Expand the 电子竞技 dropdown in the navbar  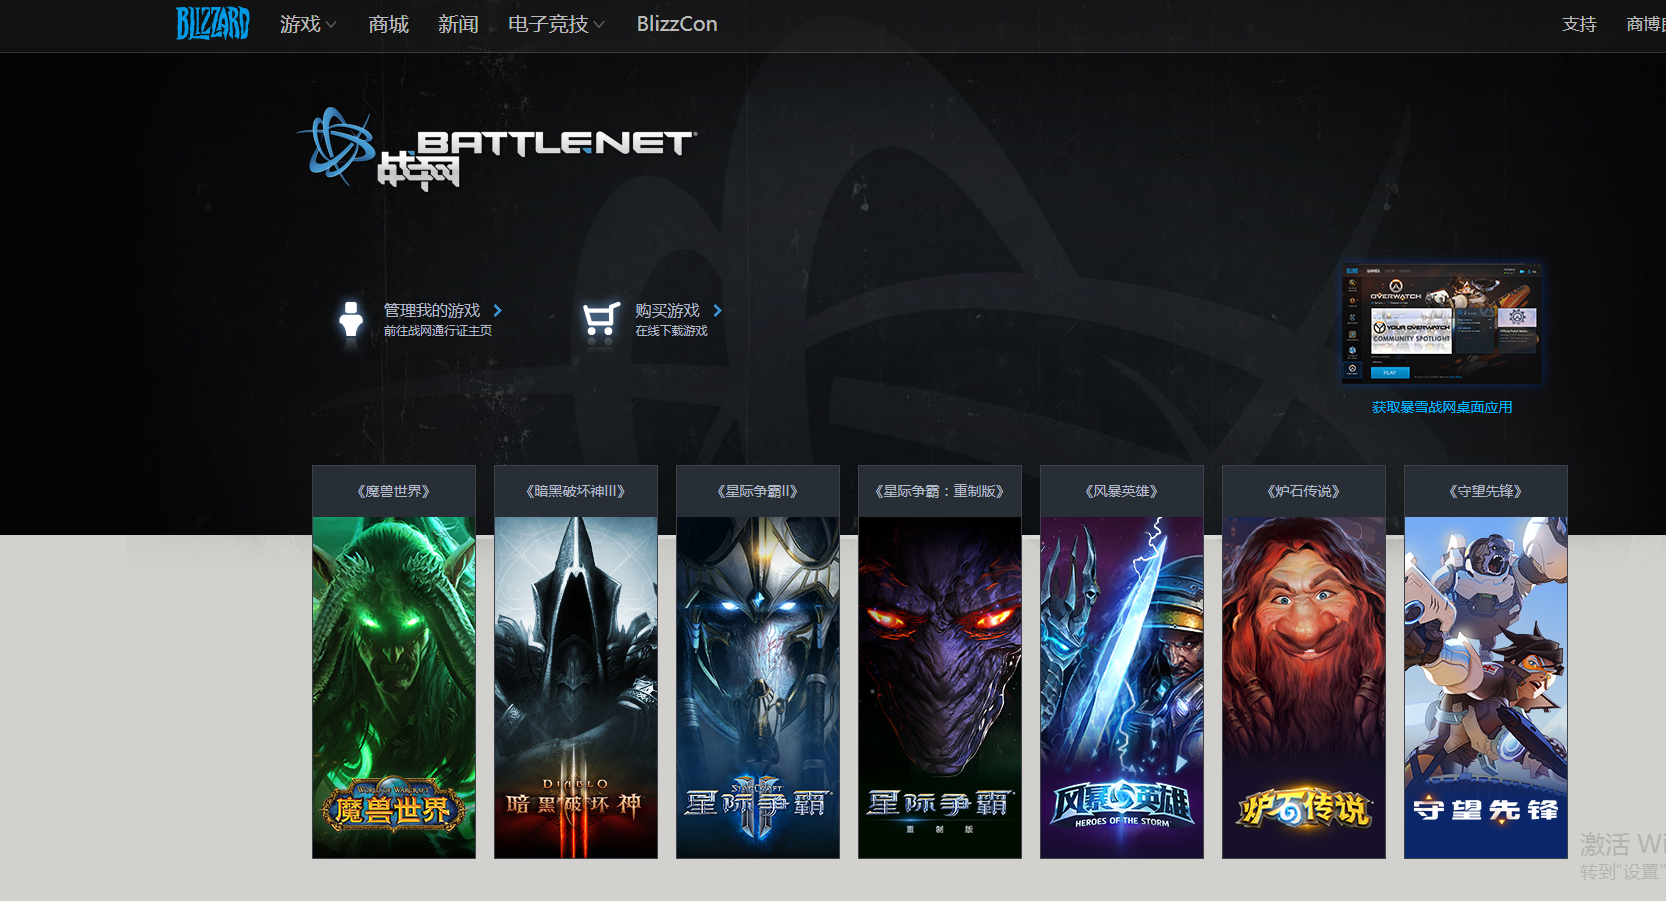556,24
